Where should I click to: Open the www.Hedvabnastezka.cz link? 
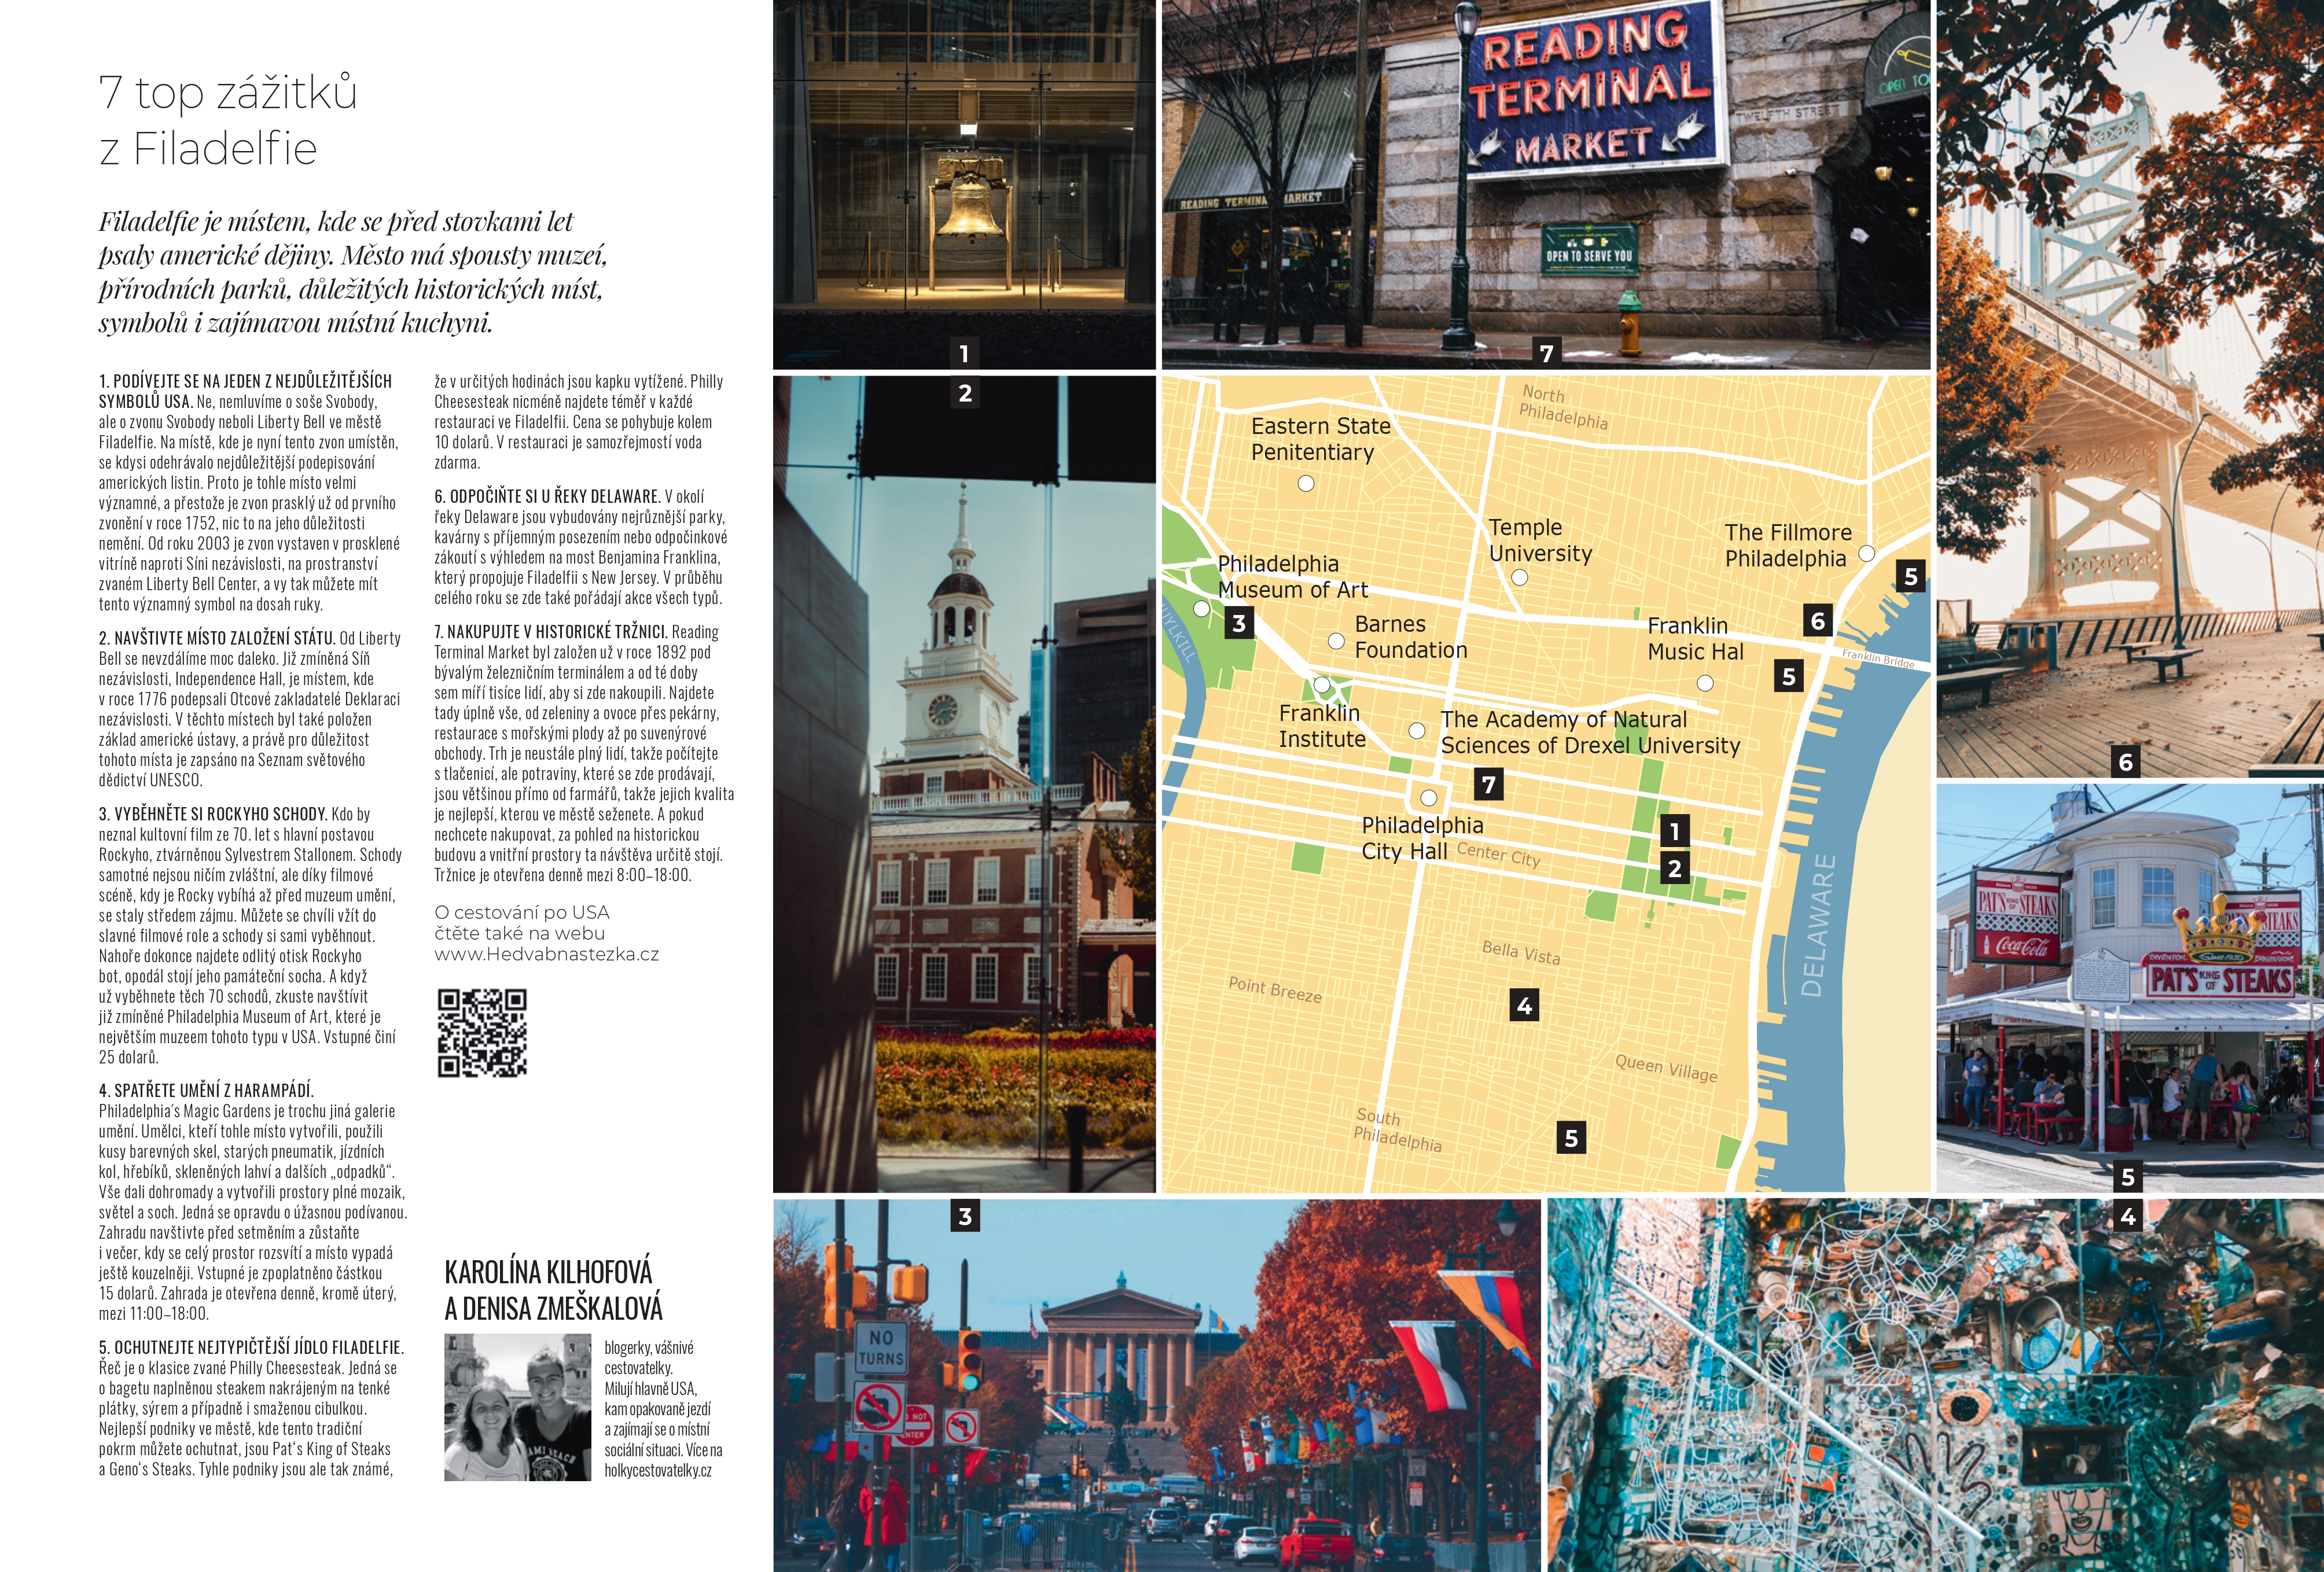coord(546,954)
